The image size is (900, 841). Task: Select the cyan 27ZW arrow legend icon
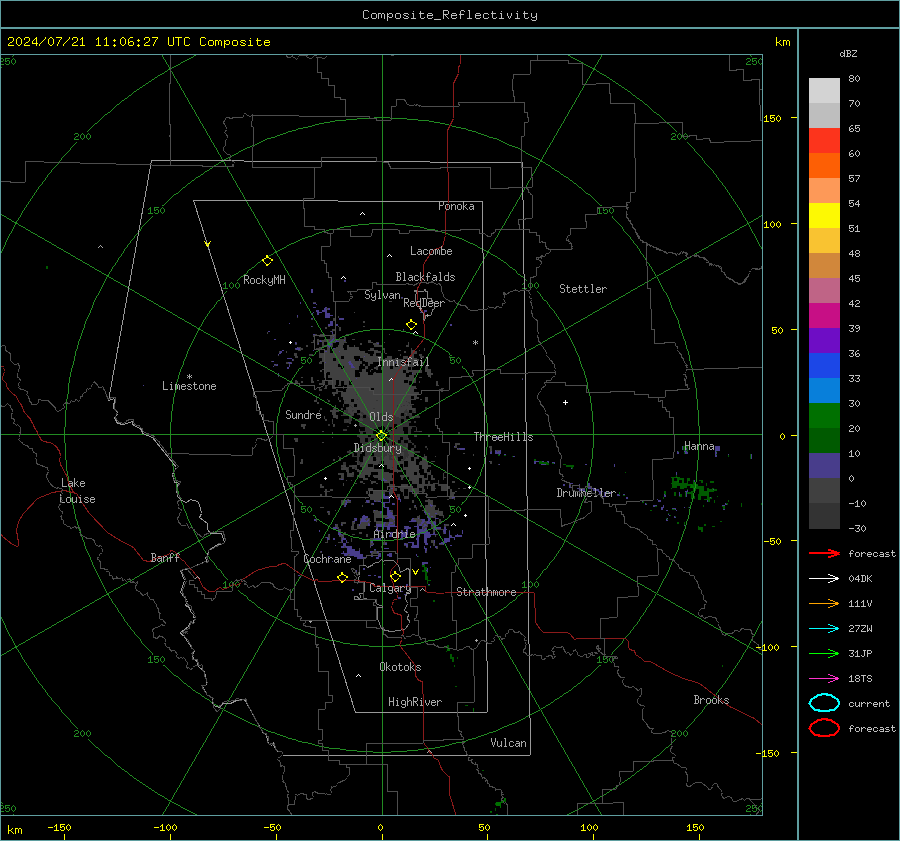824,629
